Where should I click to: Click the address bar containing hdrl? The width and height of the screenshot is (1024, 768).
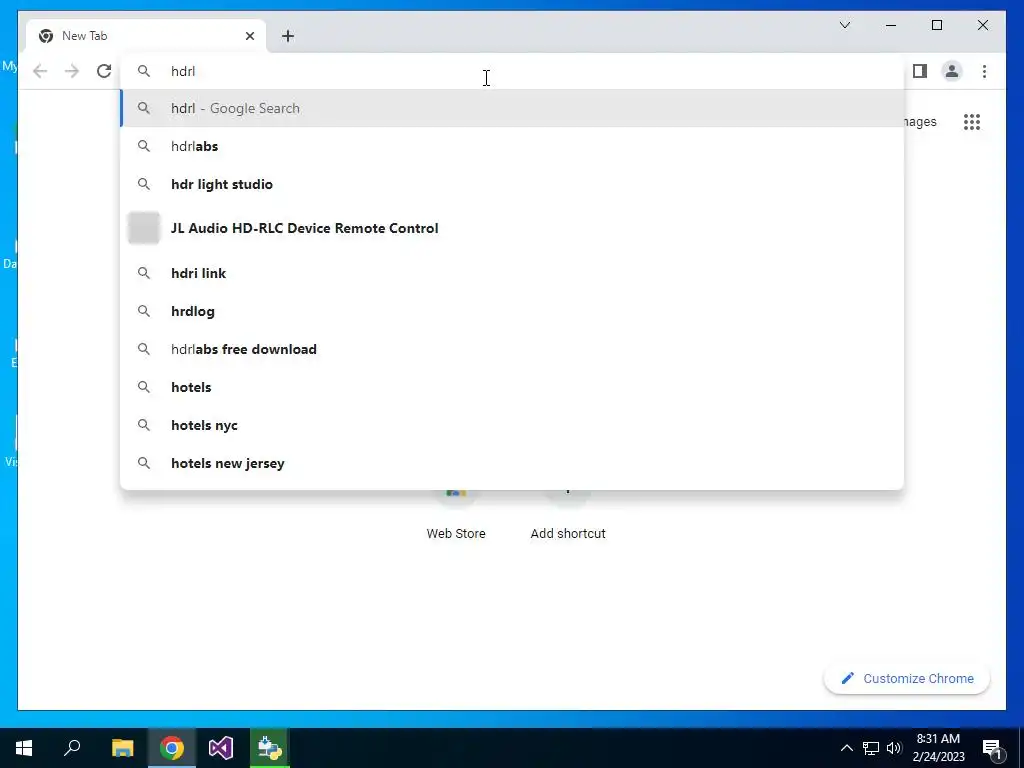click(513, 71)
